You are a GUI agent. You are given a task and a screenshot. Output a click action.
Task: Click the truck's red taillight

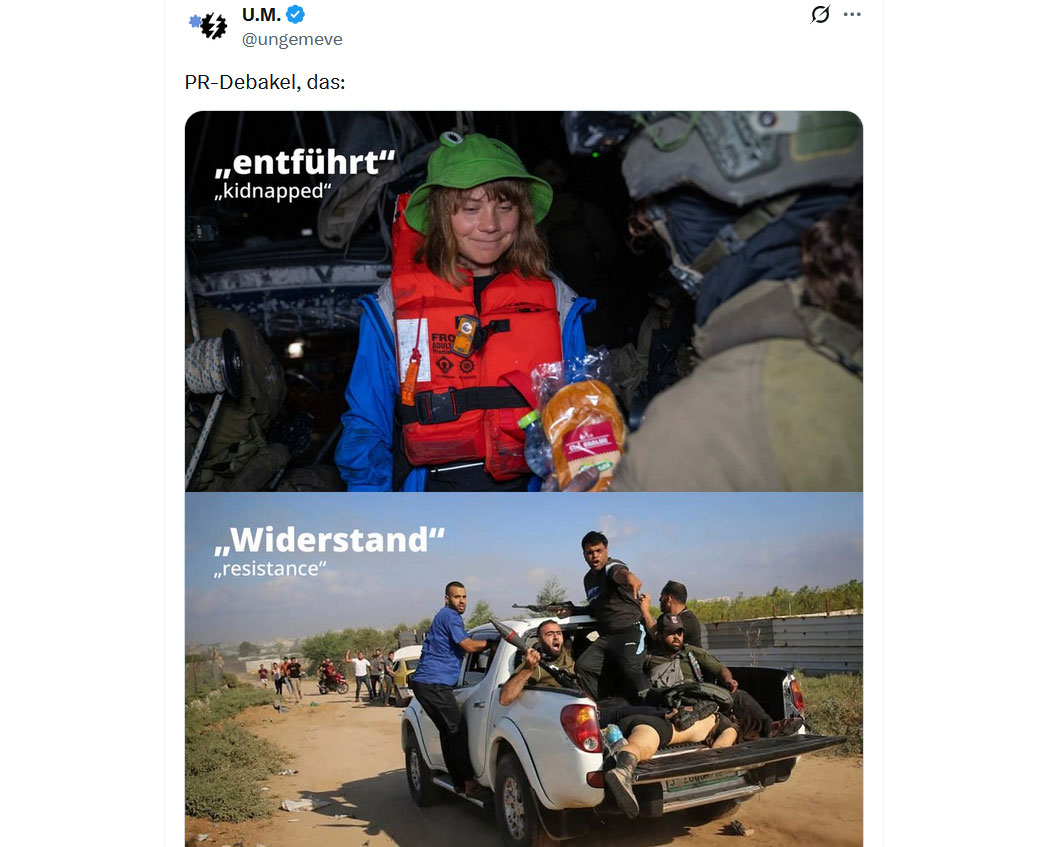(x=581, y=728)
